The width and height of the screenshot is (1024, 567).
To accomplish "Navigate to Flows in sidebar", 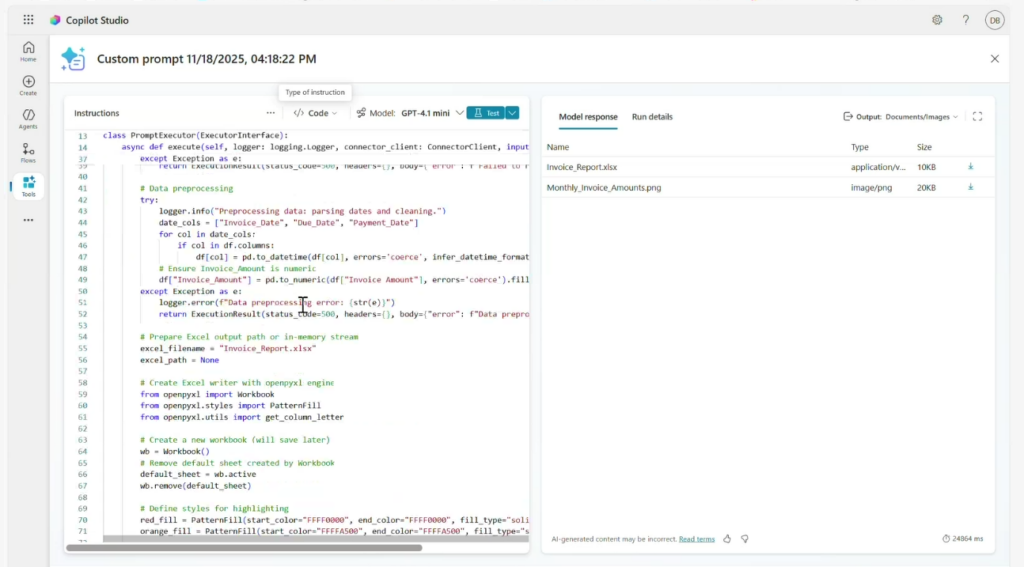I will tap(28, 153).
